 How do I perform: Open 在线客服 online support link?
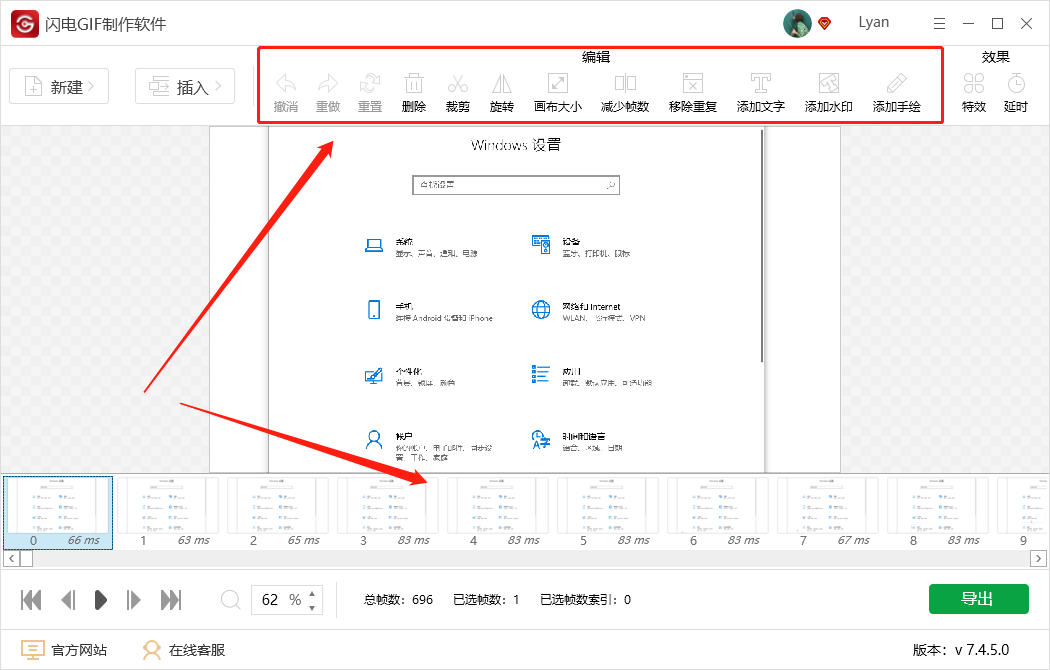184,650
